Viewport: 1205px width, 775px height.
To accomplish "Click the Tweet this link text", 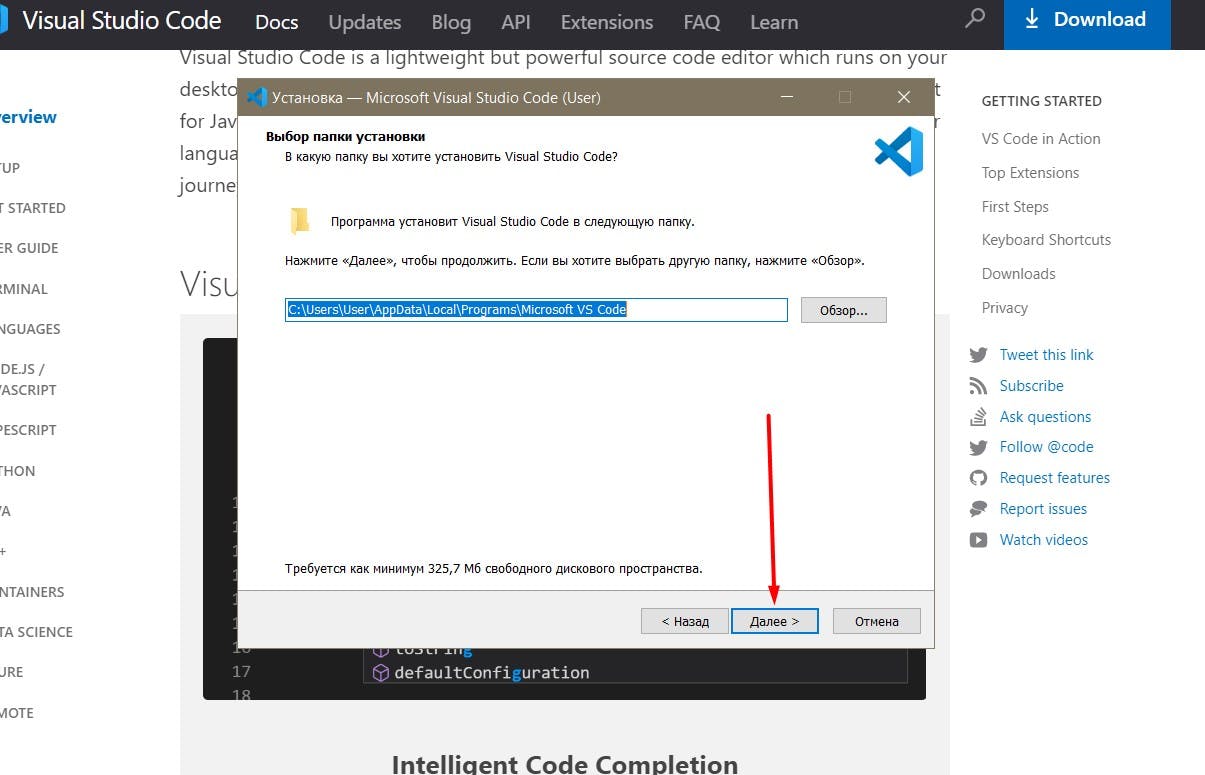I will pos(1046,355).
